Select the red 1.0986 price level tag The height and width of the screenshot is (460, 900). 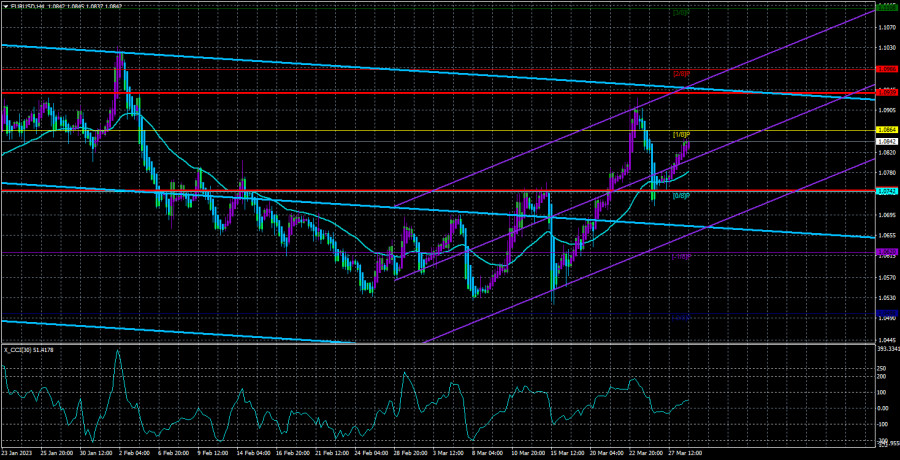(887, 68)
